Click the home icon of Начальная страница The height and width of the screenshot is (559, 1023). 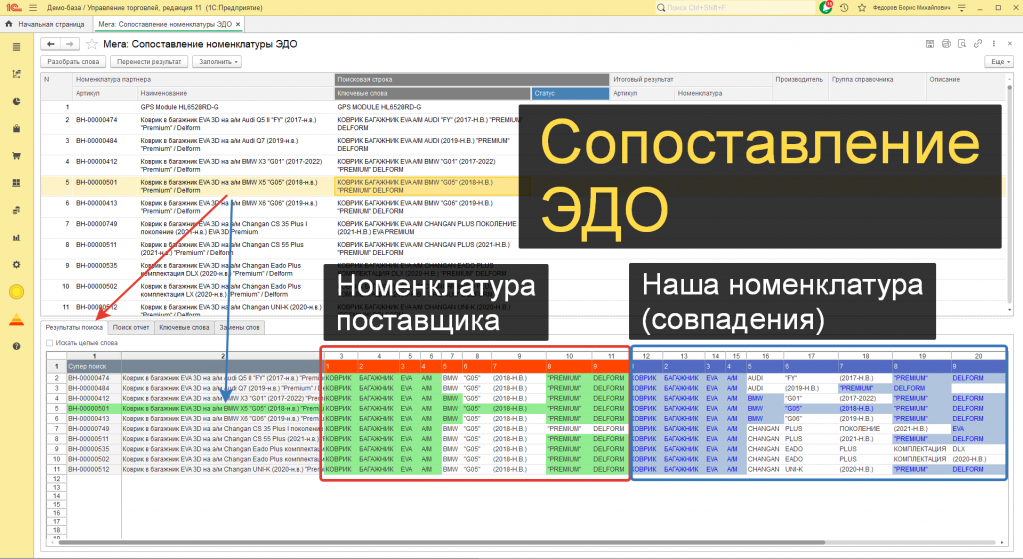pos(8,24)
